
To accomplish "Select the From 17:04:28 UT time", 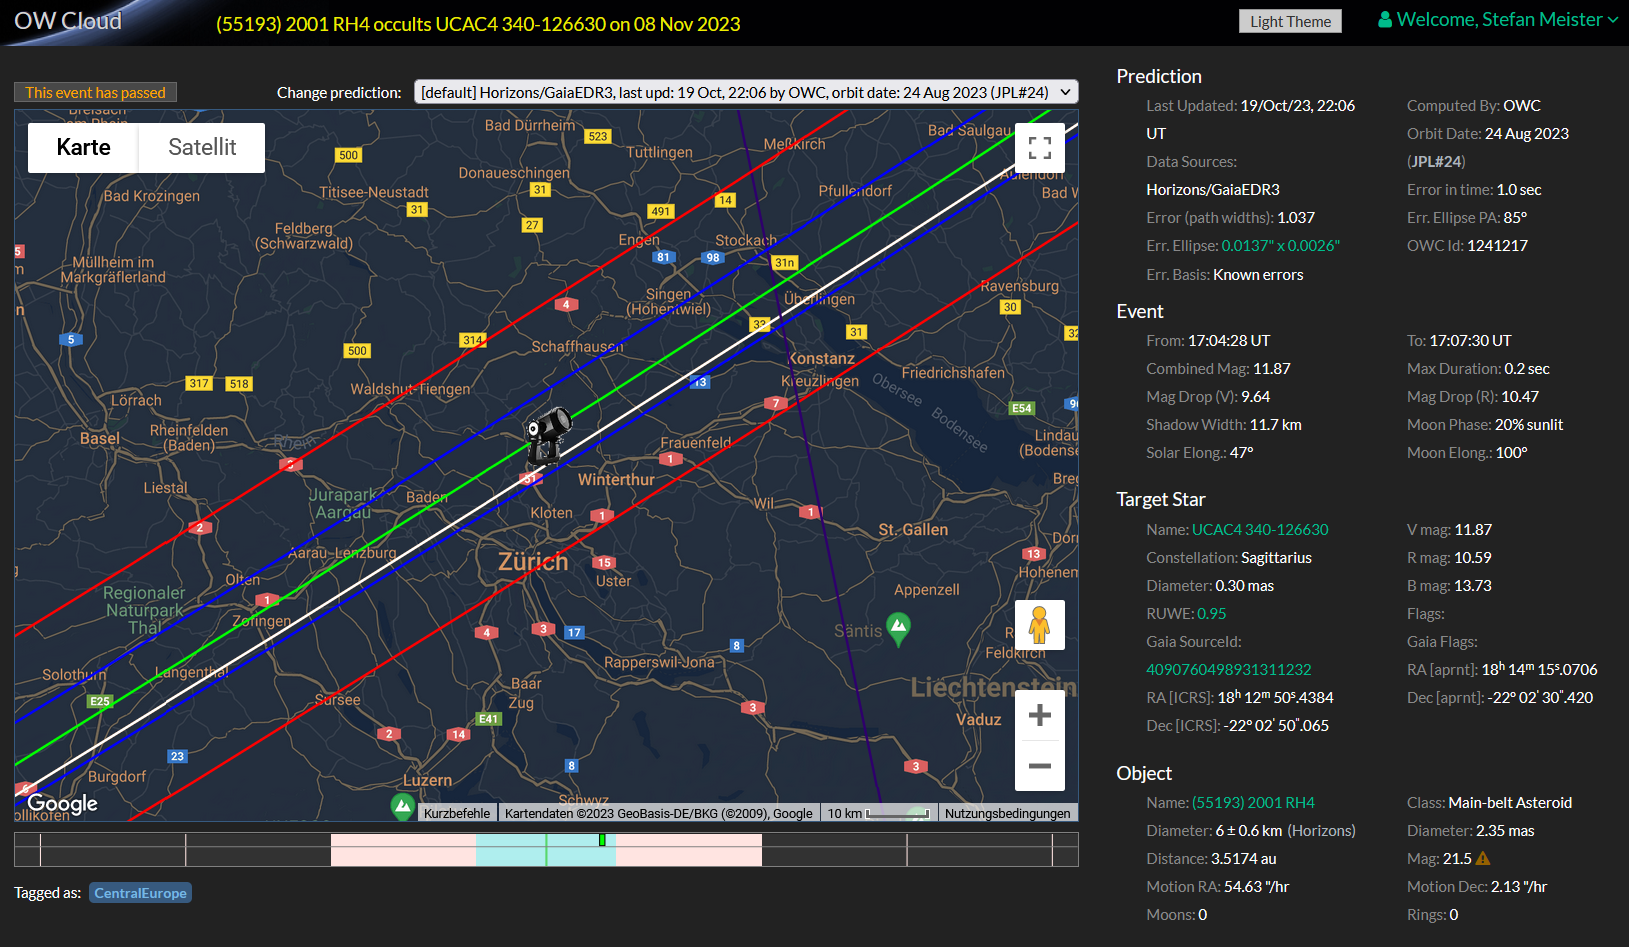I will [x=1229, y=341].
